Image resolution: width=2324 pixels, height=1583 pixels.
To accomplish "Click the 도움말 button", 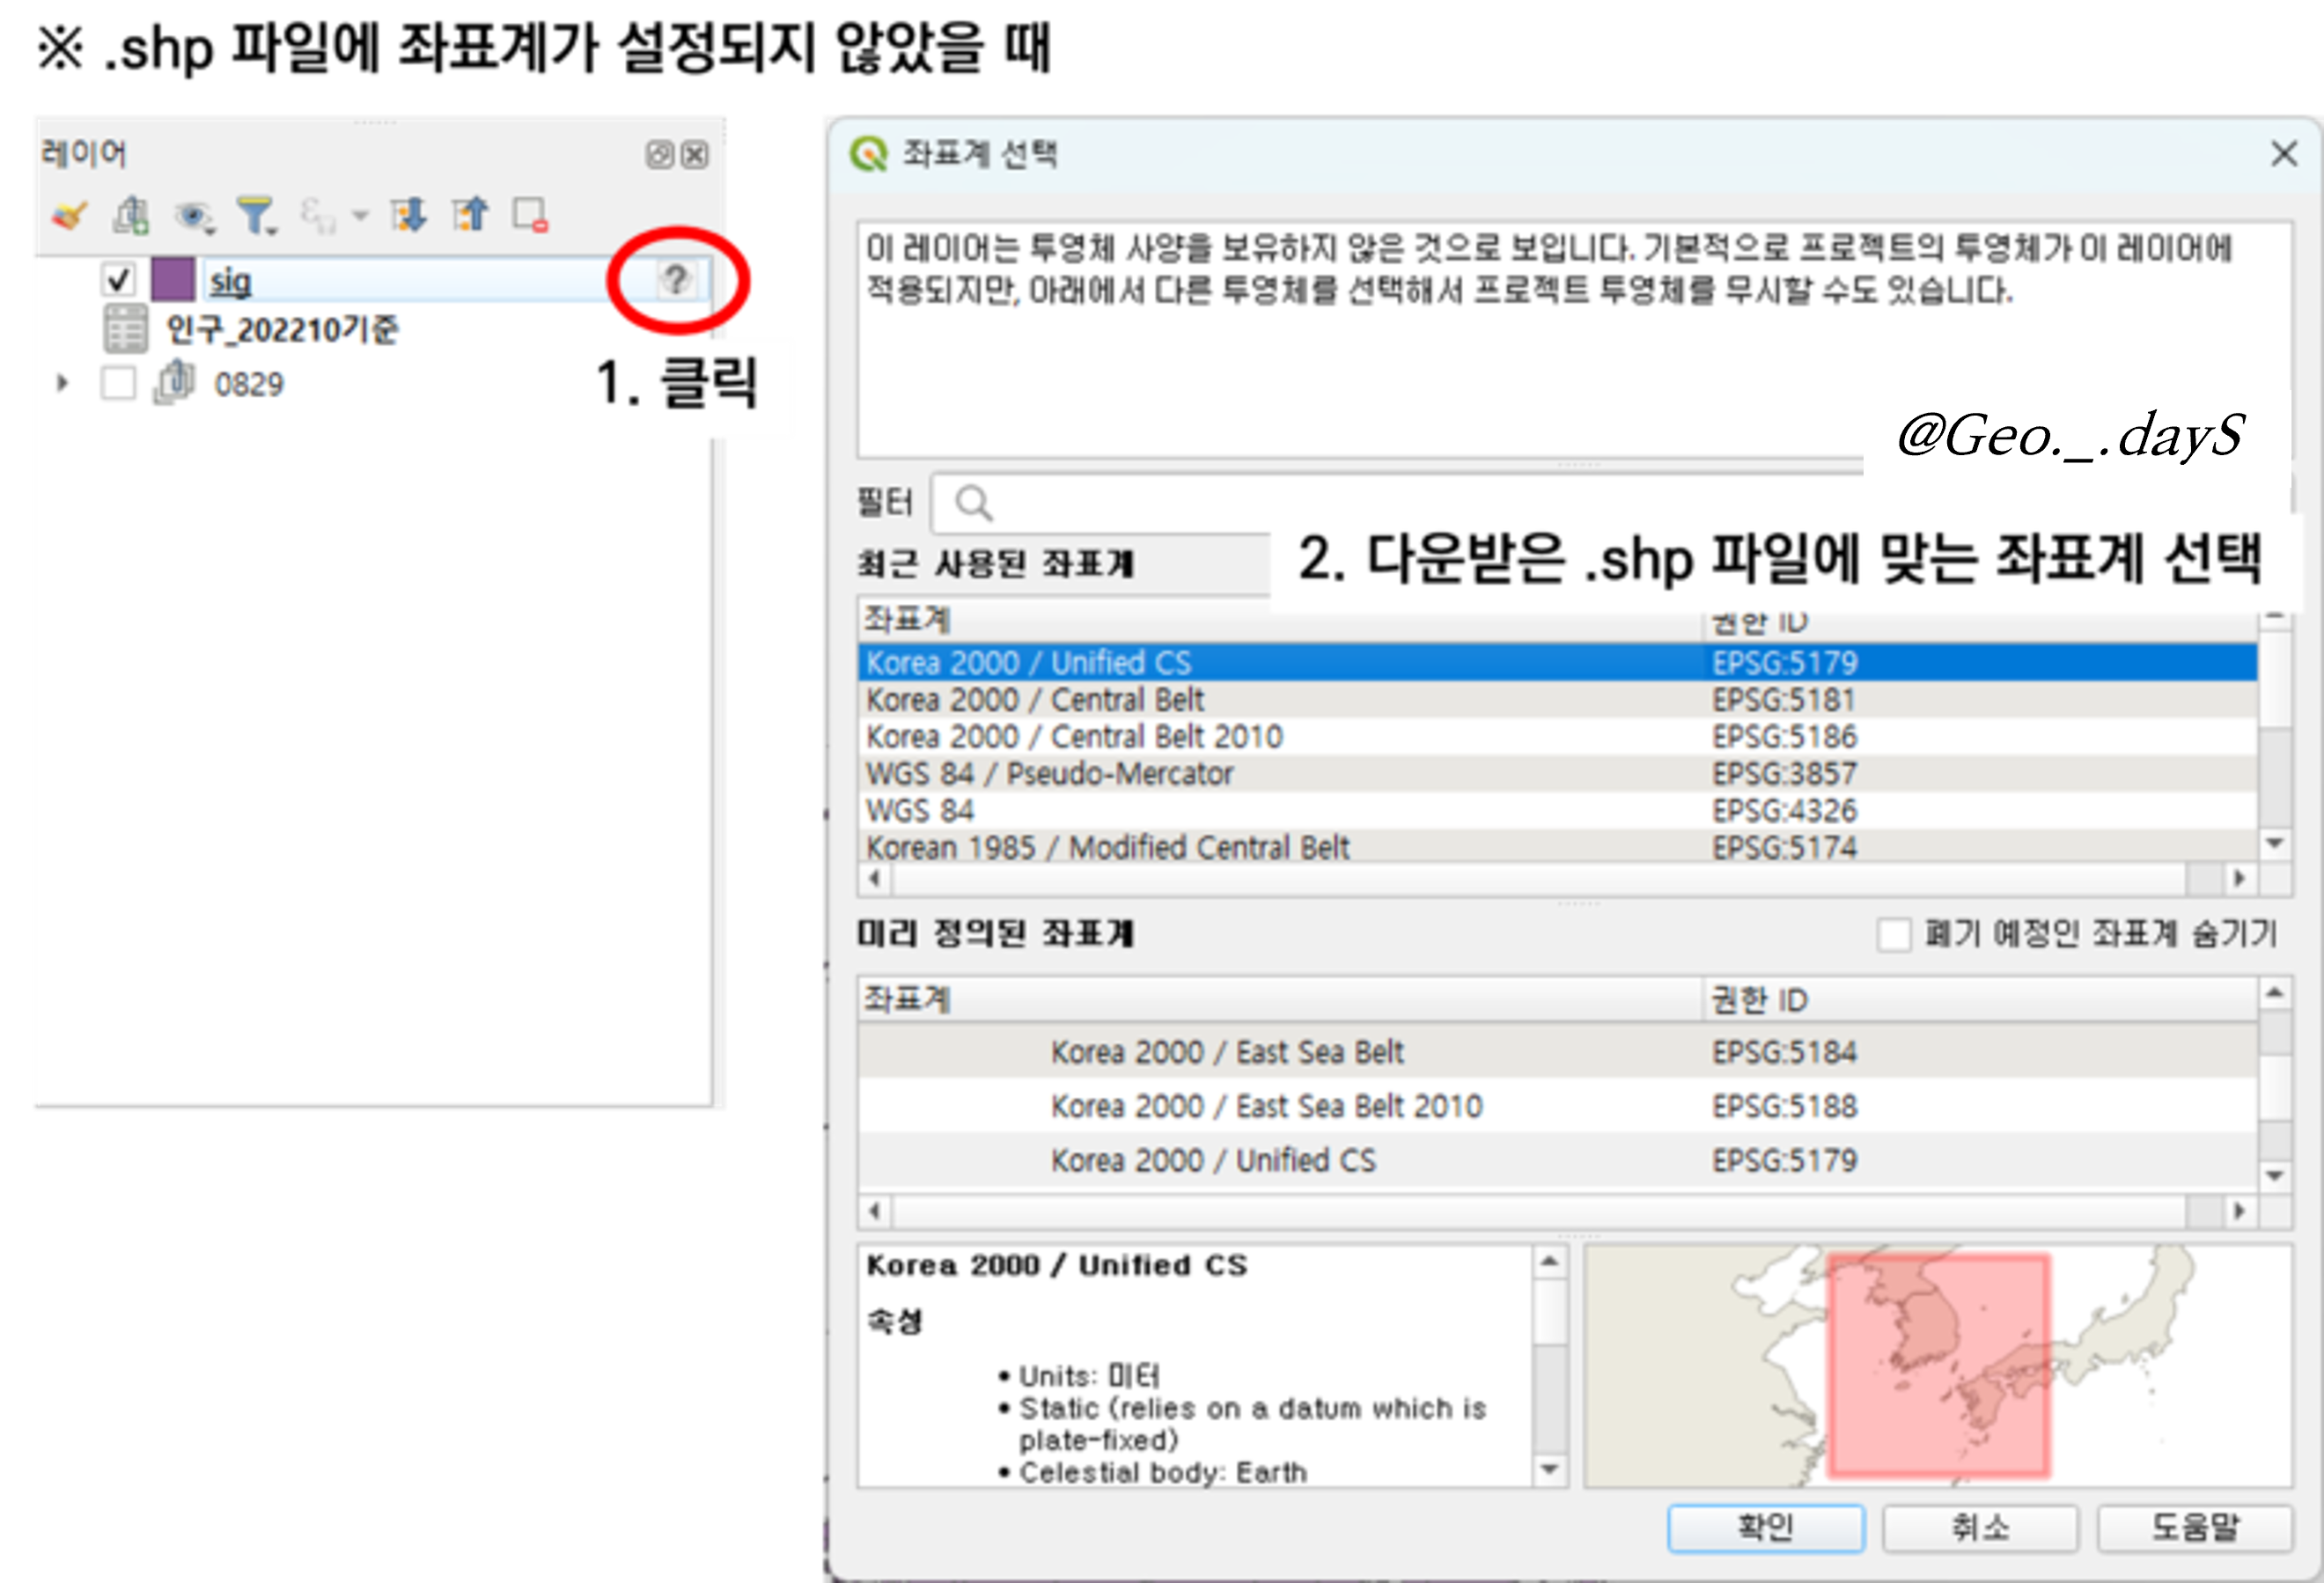I will pos(2194,1528).
